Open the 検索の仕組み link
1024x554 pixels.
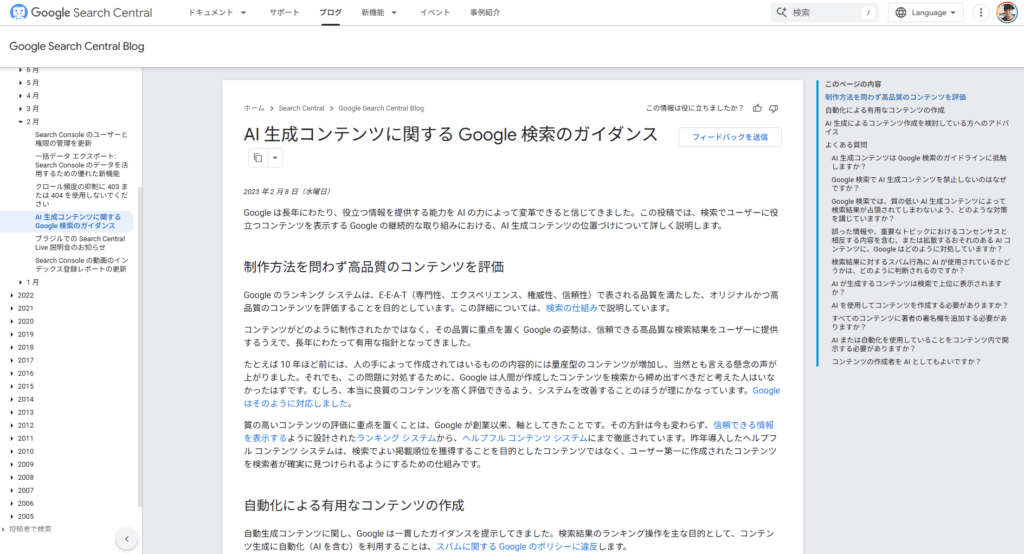[571, 308]
